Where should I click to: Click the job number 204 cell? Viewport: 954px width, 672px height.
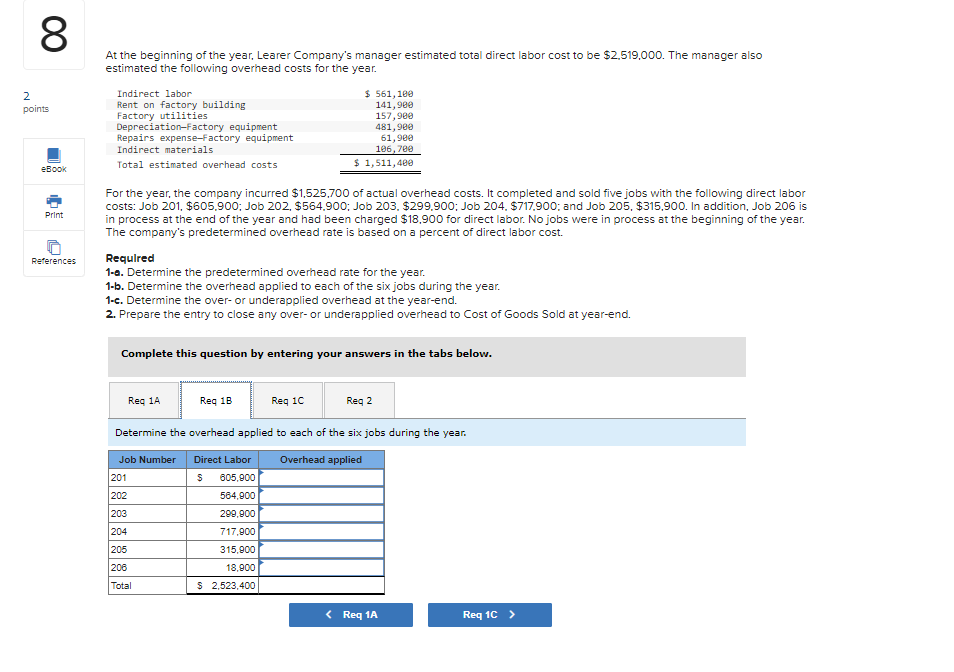click(147, 532)
